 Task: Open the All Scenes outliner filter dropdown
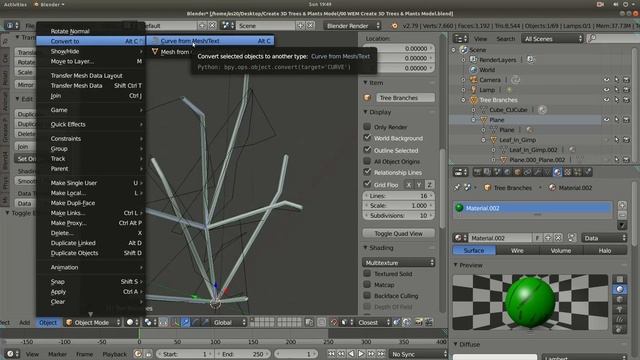tap(552, 39)
